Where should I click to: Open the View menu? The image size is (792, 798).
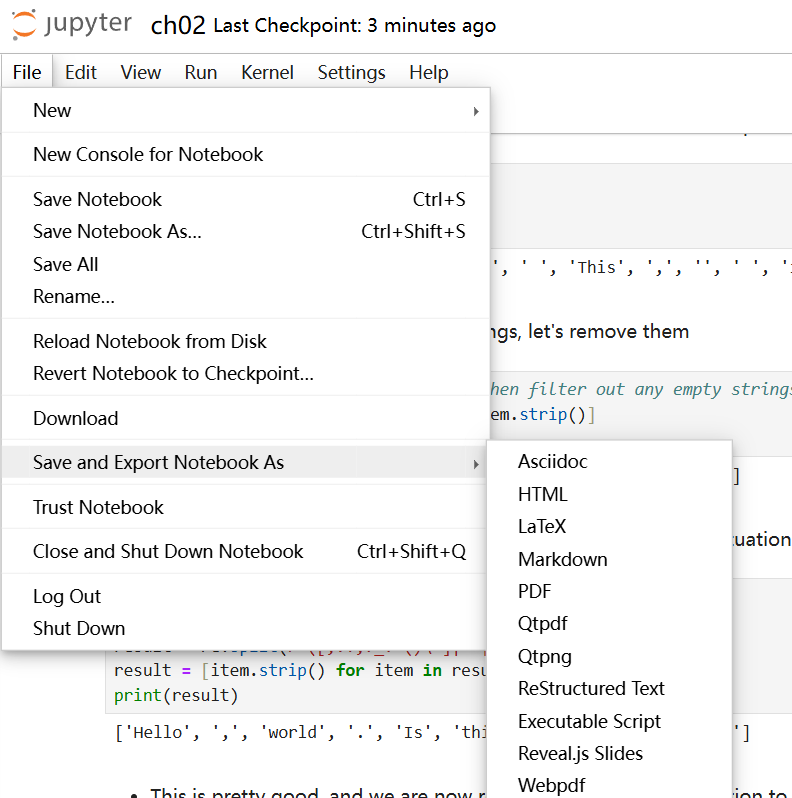tap(140, 72)
